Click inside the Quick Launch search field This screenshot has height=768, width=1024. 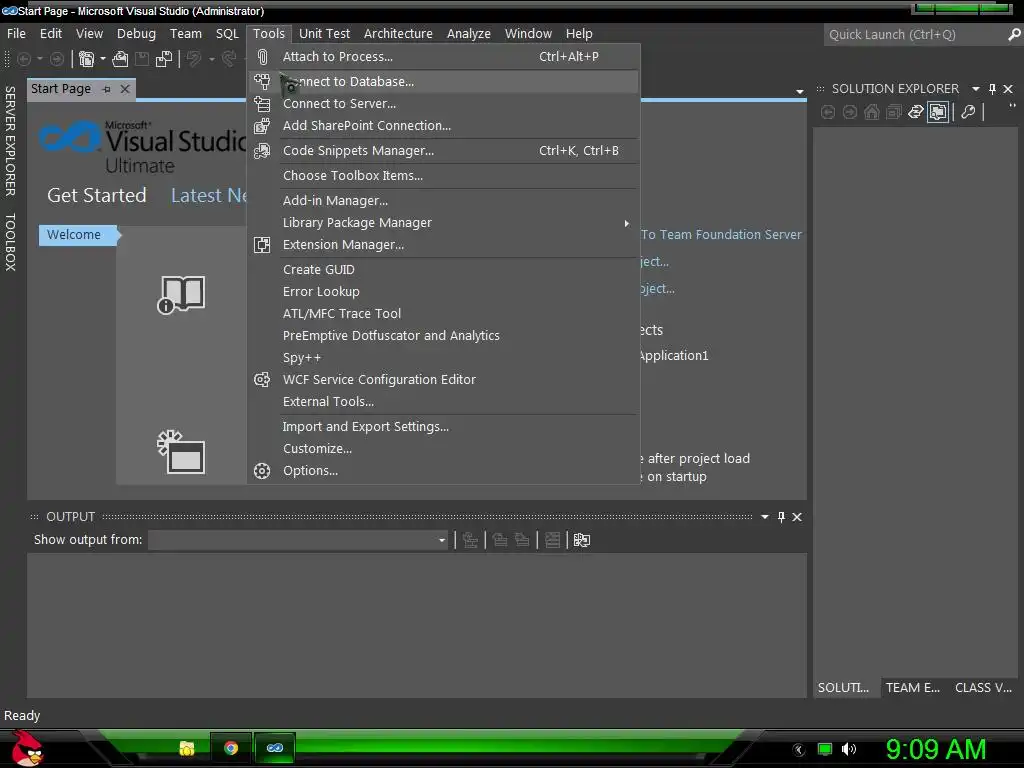914,35
